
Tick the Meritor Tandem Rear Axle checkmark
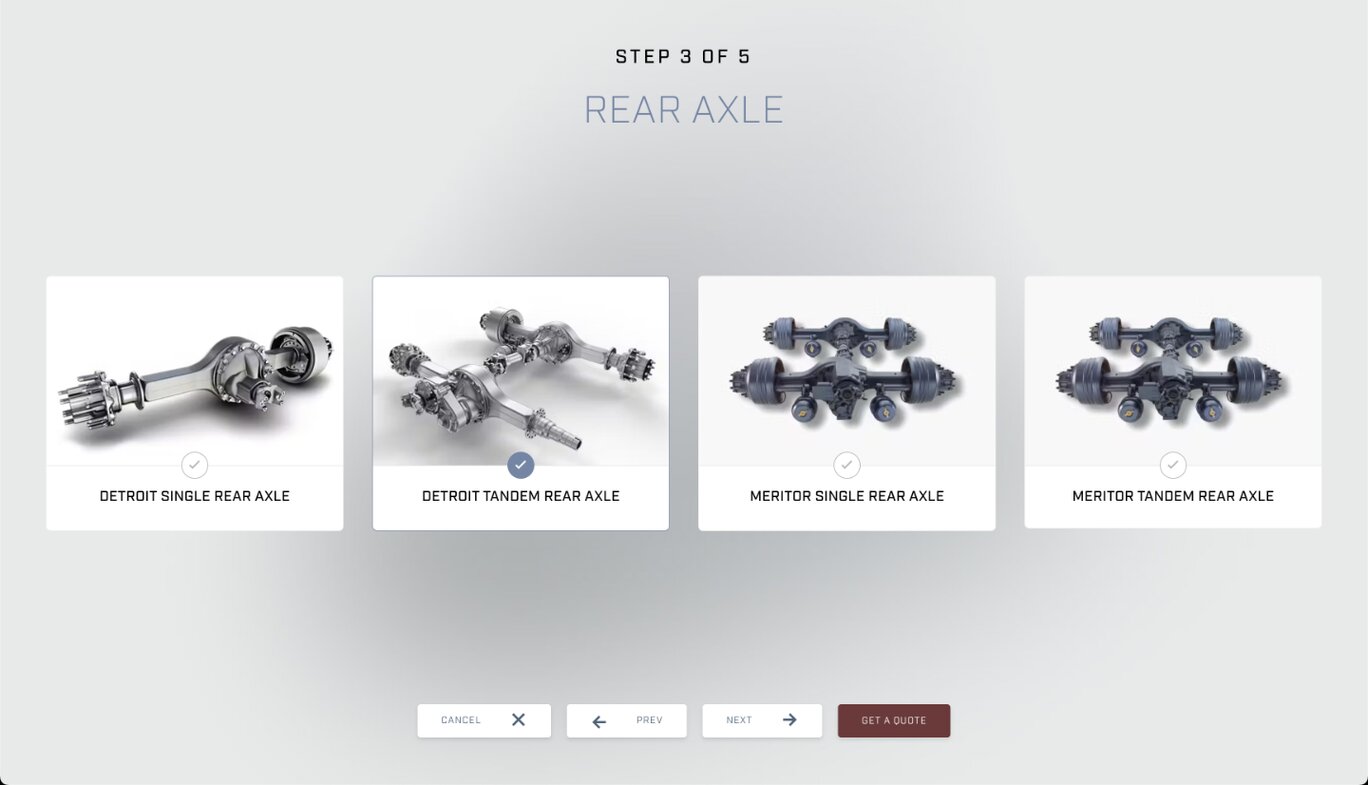pyautogui.click(x=1173, y=465)
